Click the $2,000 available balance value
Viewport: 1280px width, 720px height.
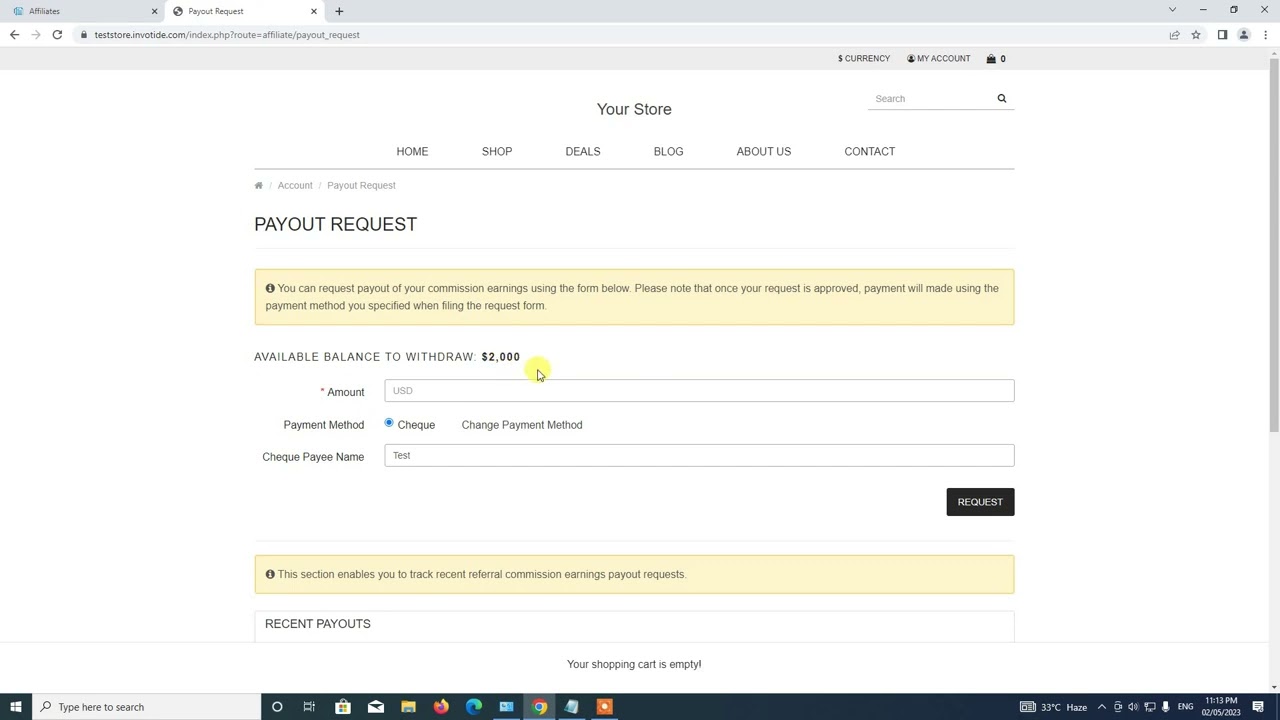coord(501,357)
